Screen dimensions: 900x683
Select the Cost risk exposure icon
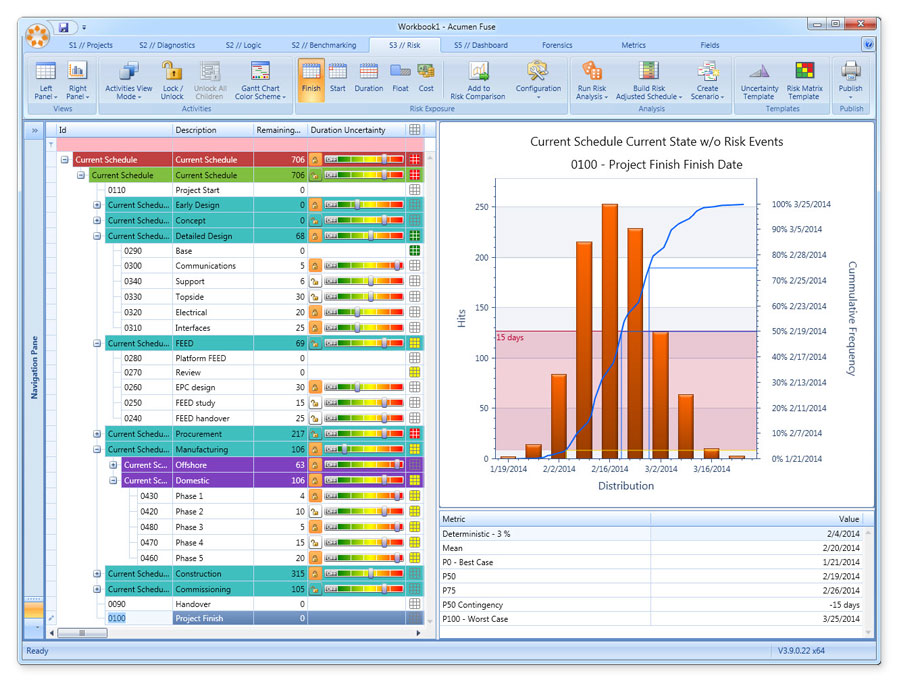[426, 71]
